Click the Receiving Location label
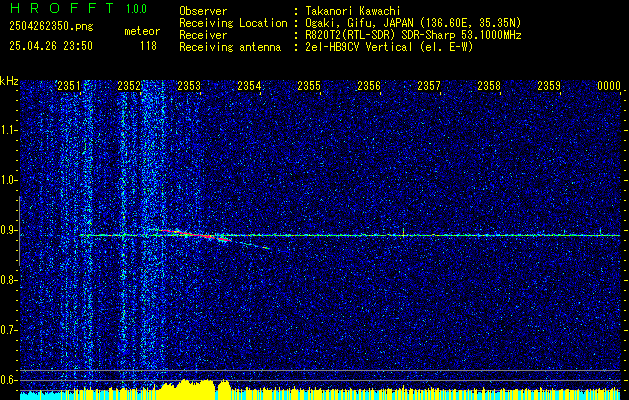 tap(233, 23)
